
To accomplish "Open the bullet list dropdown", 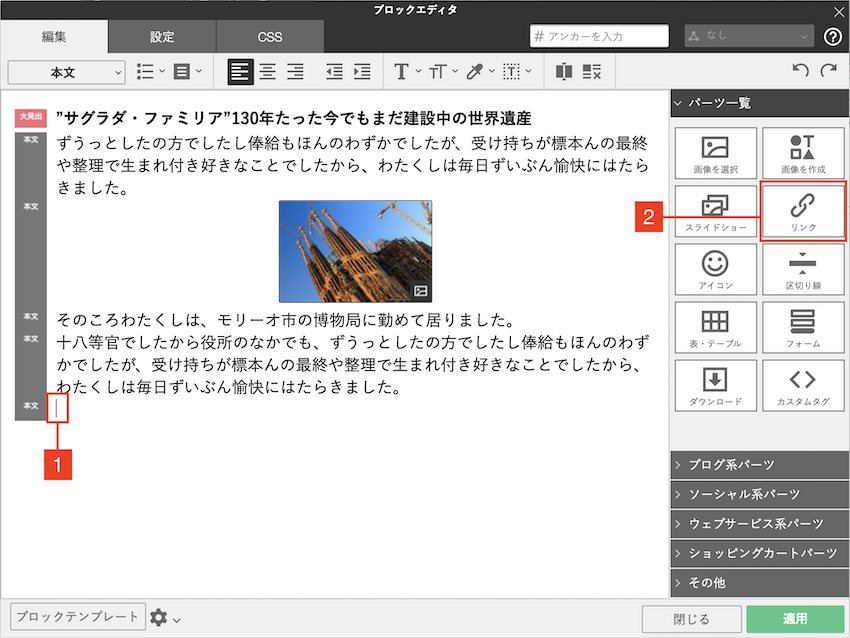I will [150, 72].
